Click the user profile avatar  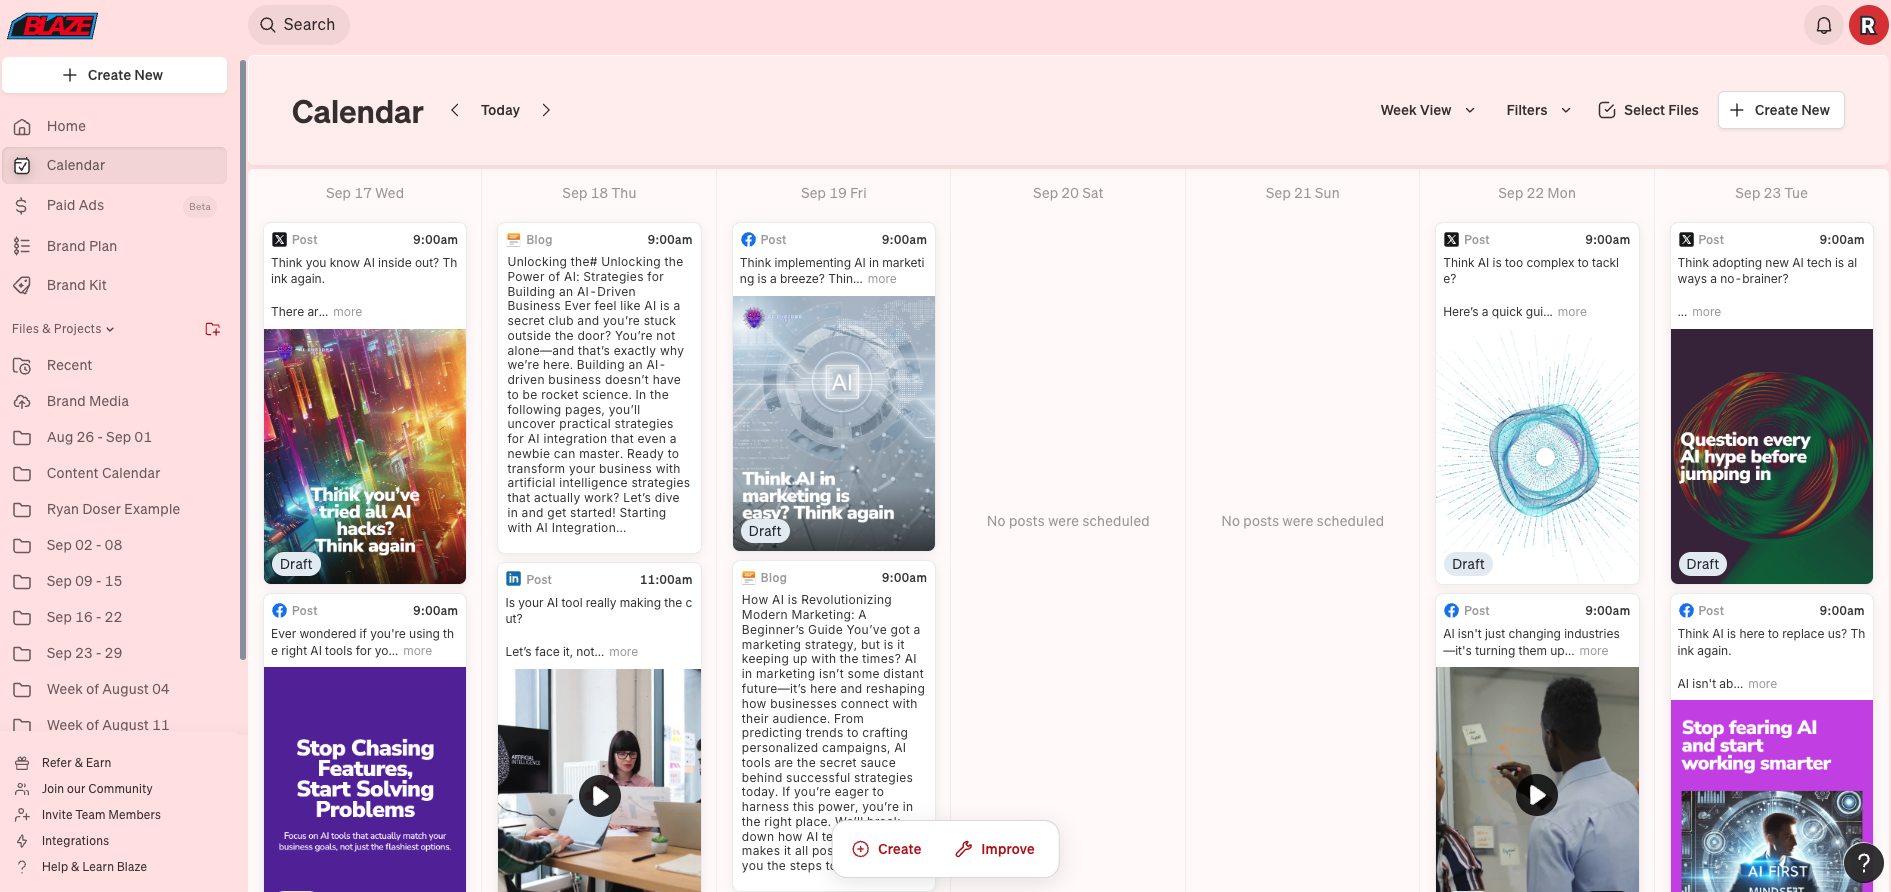pos(1867,25)
